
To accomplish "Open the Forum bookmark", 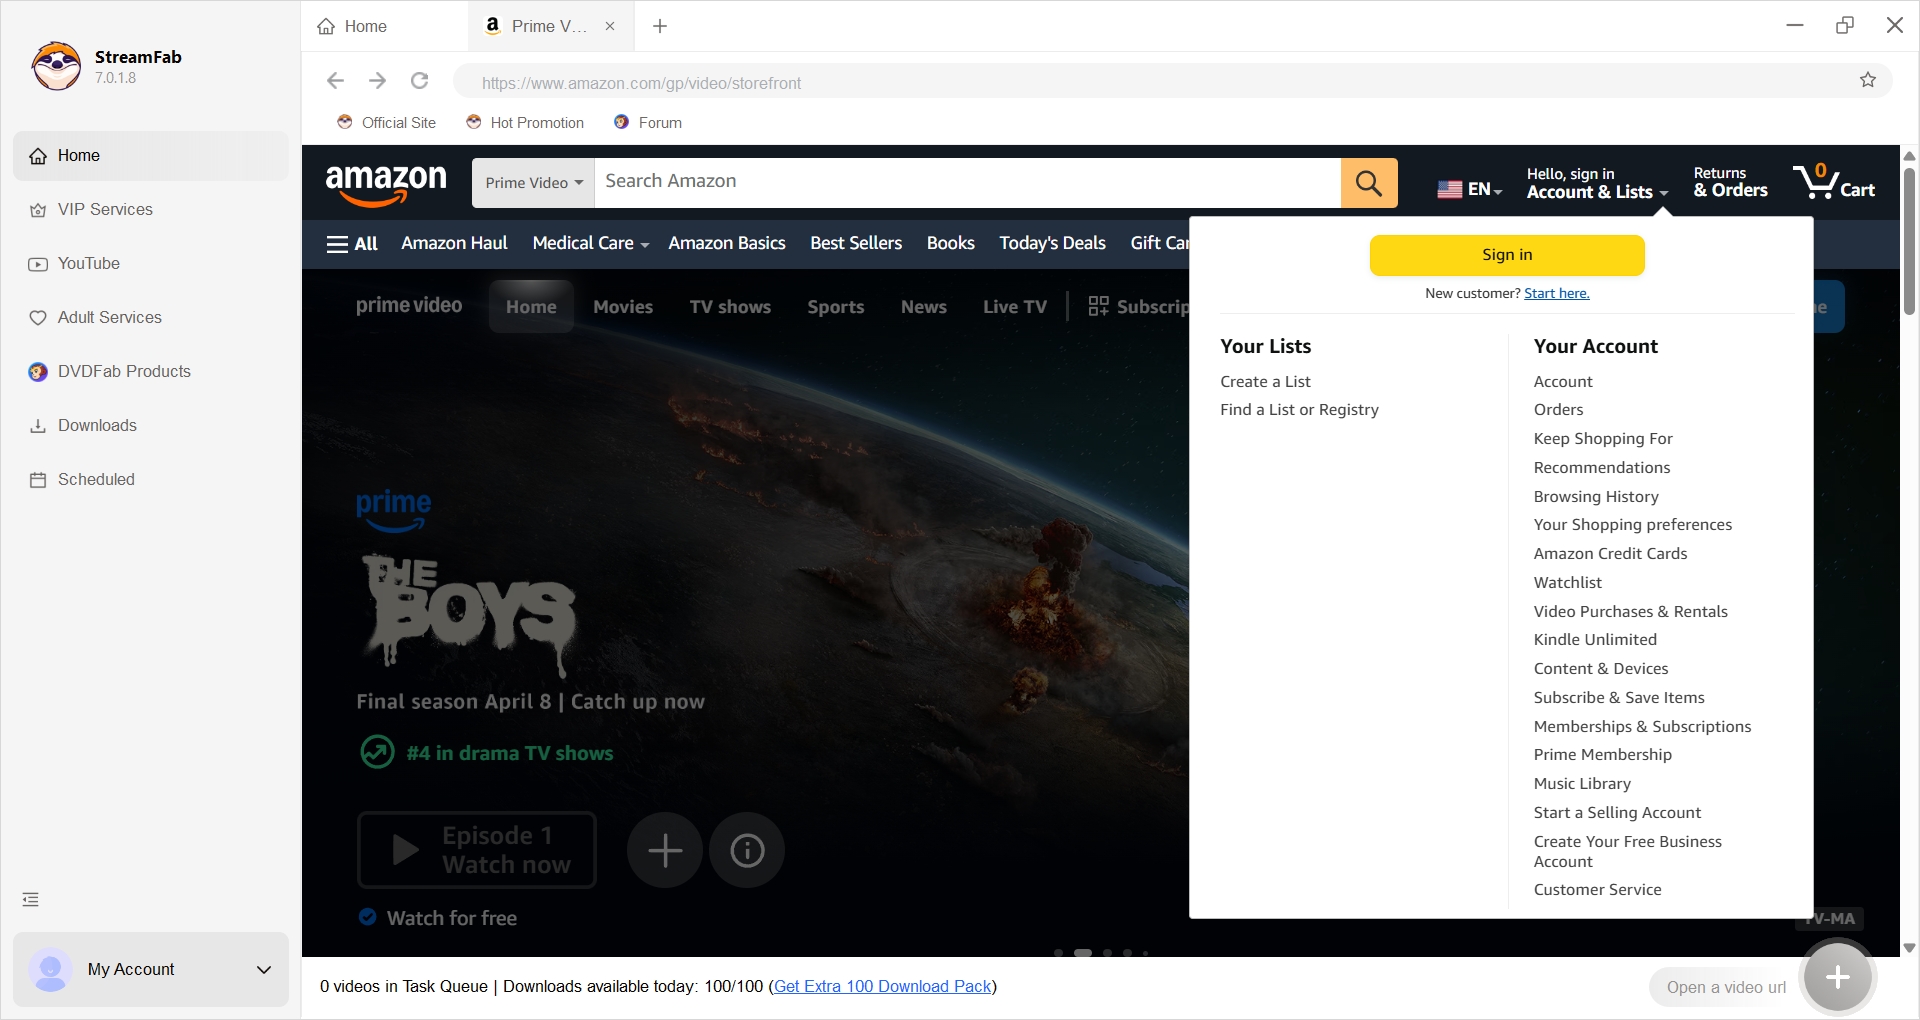I will [x=648, y=123].
